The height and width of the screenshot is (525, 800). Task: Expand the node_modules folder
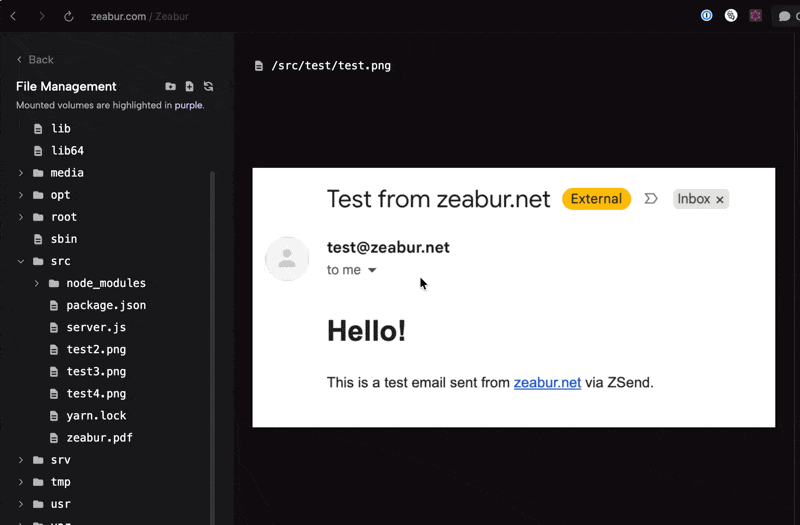[x=37, y=283]
